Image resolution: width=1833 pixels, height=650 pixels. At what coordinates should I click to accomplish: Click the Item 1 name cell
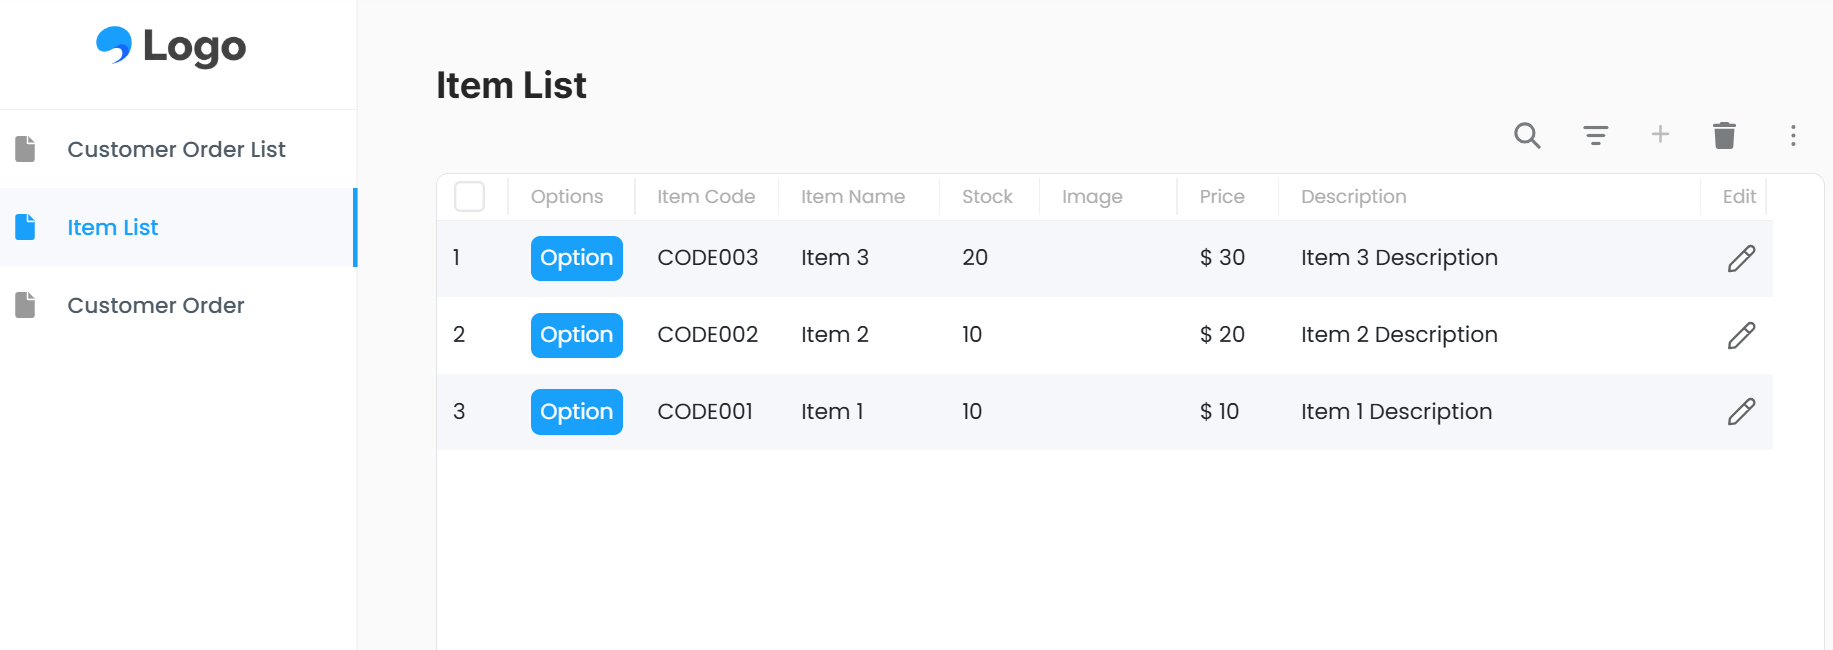(x=832, y=412)
